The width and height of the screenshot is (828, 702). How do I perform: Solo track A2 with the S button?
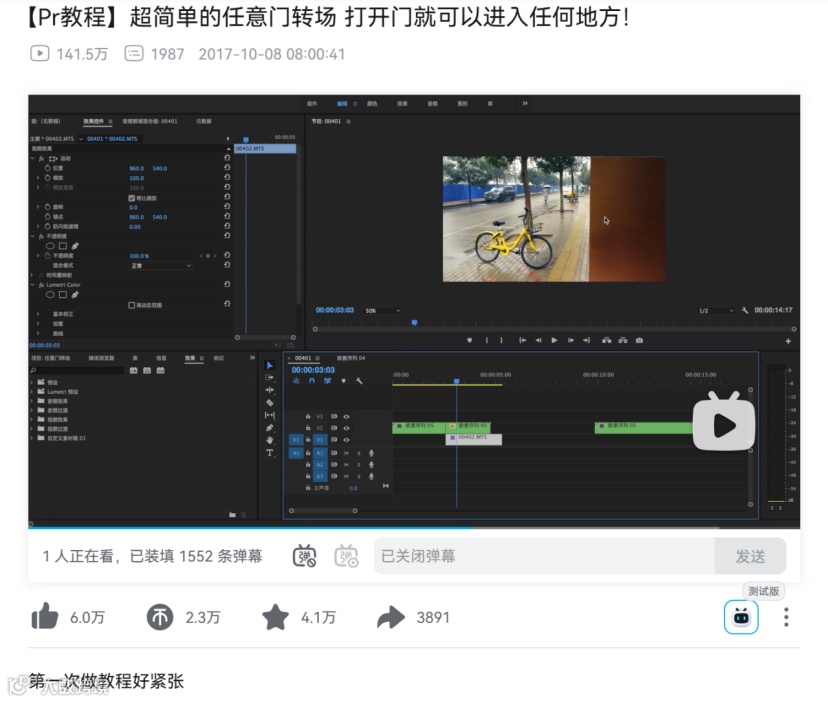(x=359, y=465)
